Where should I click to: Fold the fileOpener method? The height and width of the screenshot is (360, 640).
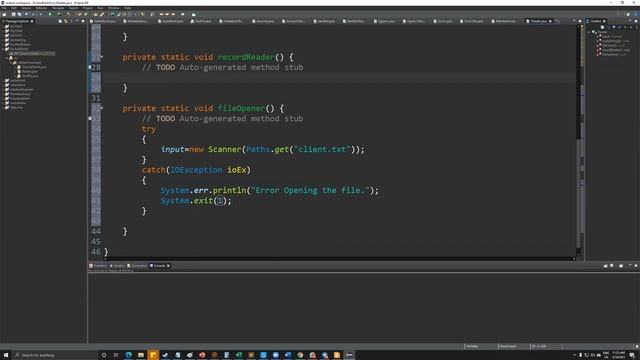click(x=102, y=108)
